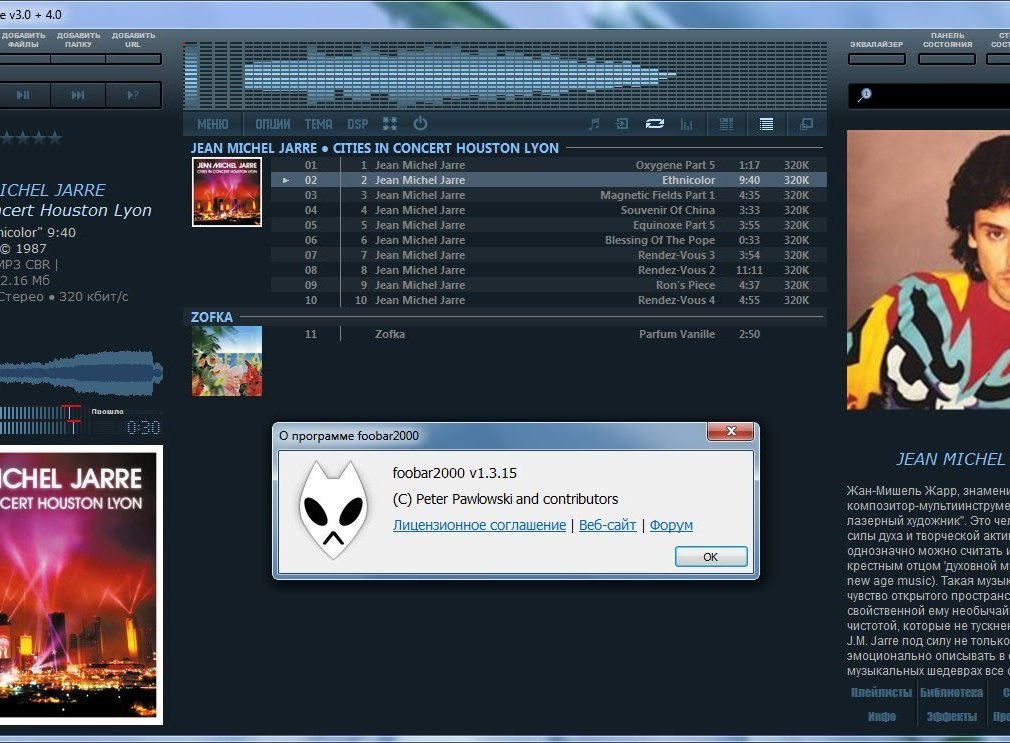Image resolution: width=1010 pixels, height=743 pixels.
Task: Switch to the Библиотека tab
Action: (951, 693)
